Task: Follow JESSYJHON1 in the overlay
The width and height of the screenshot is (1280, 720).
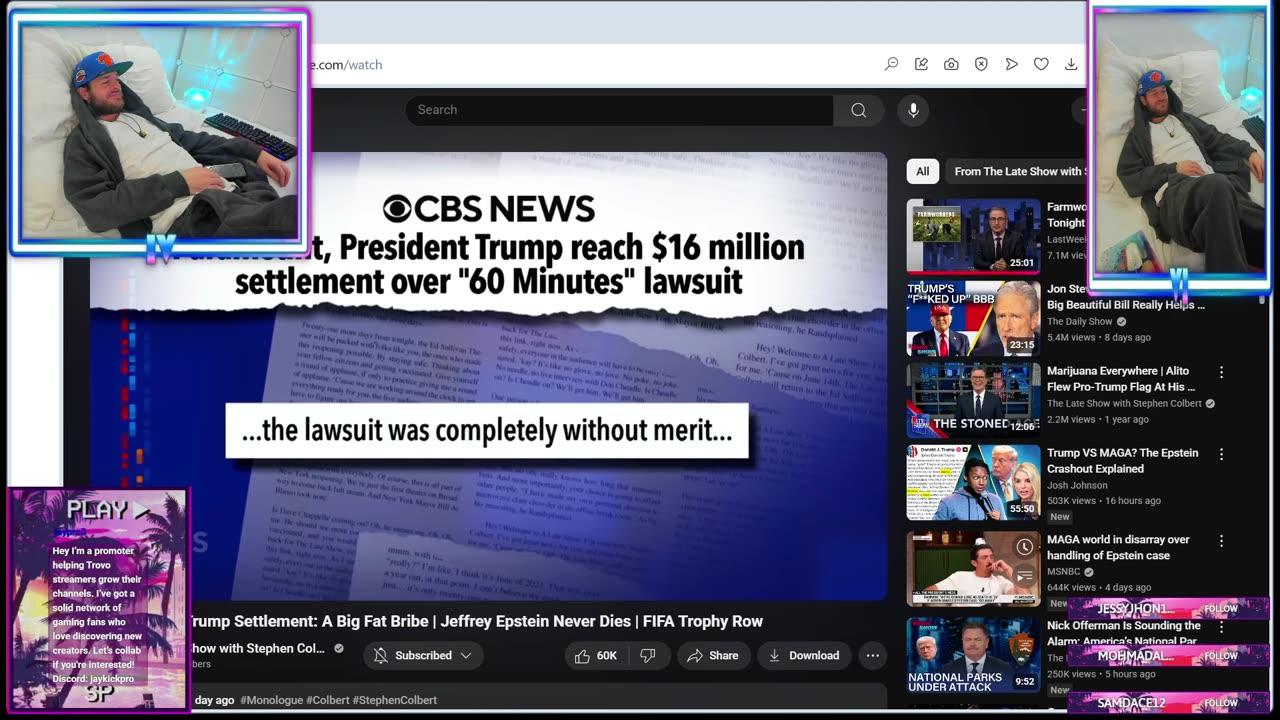Action: [1220, 609]
